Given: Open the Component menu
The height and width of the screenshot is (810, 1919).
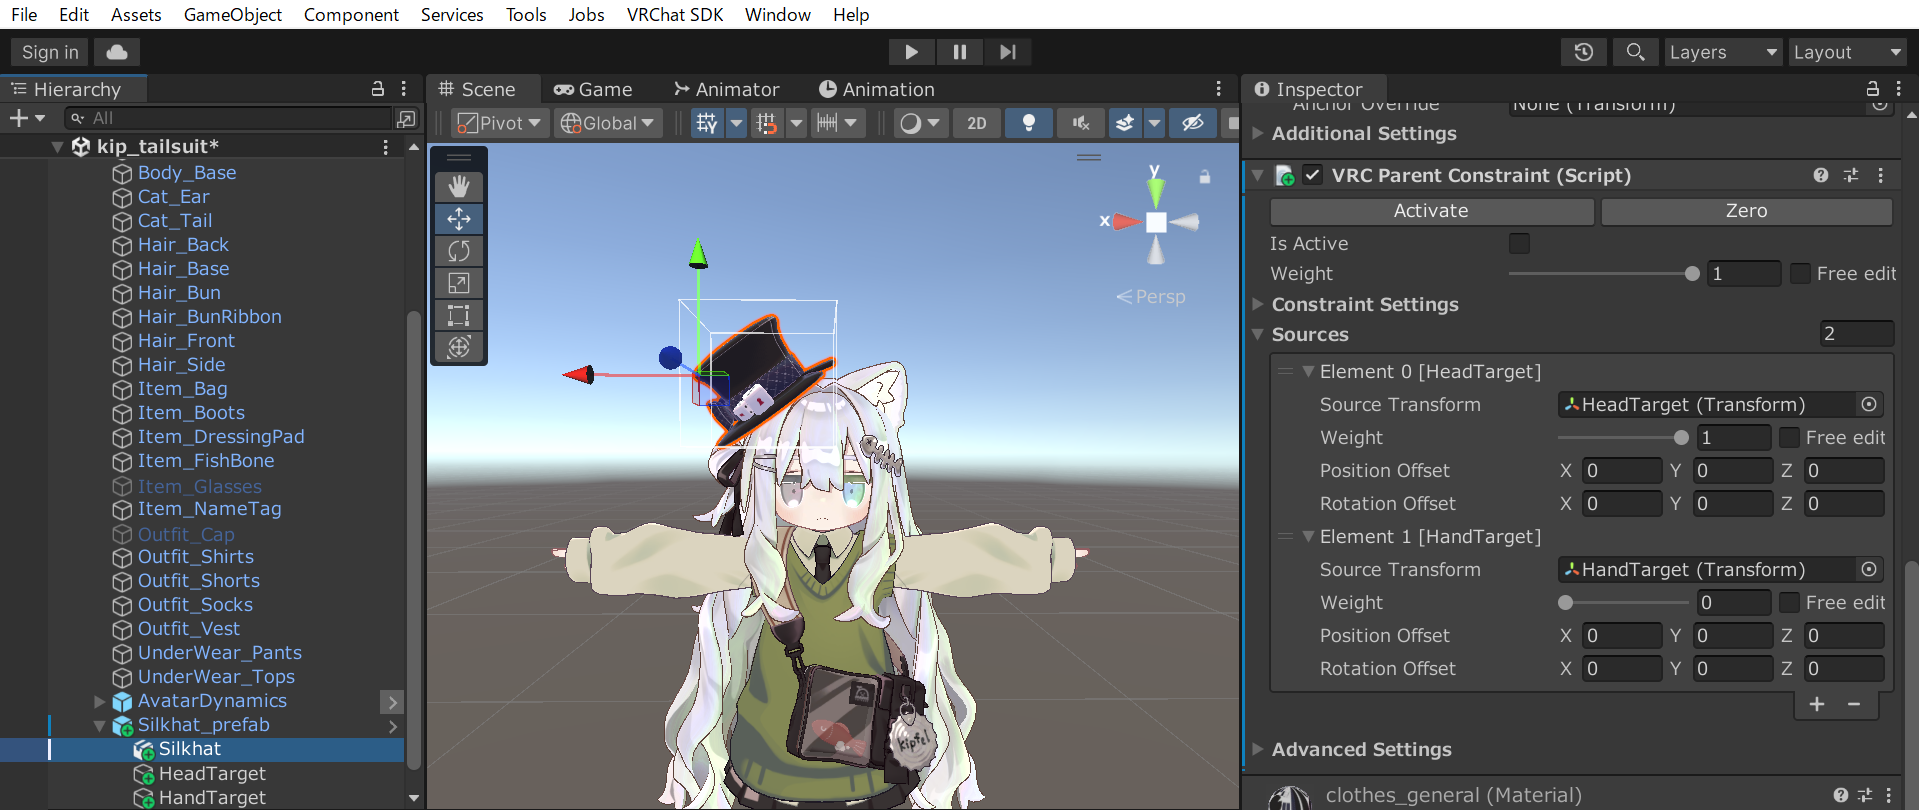Looking at the screenshot, I should [351, 14].
